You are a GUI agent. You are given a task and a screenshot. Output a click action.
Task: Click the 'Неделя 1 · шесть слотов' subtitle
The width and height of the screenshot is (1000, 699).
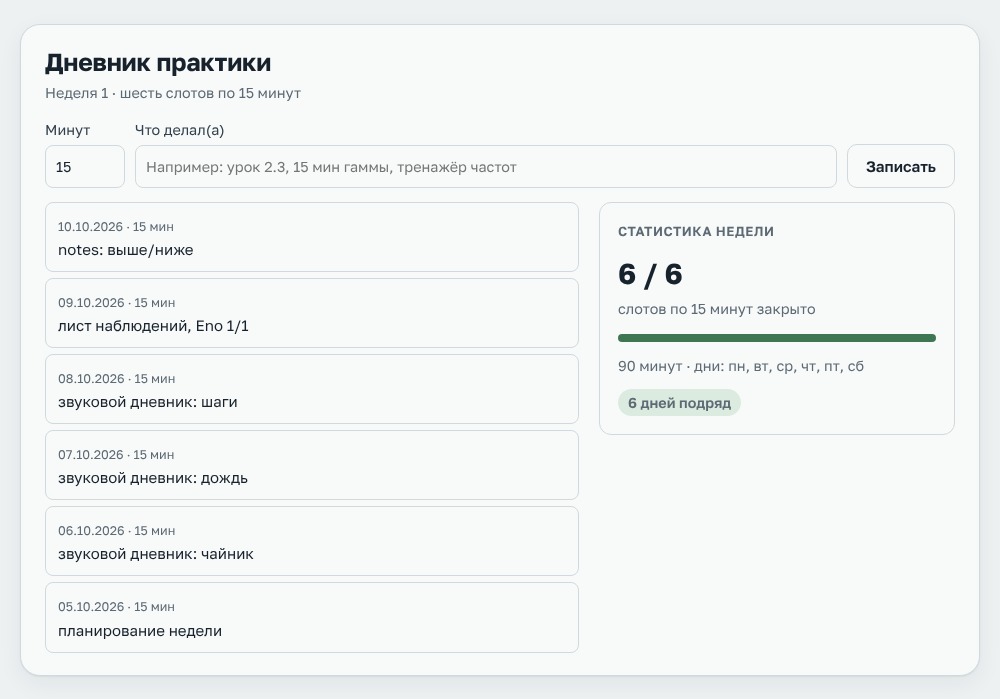pyautogui.click(x=173, y=93)
